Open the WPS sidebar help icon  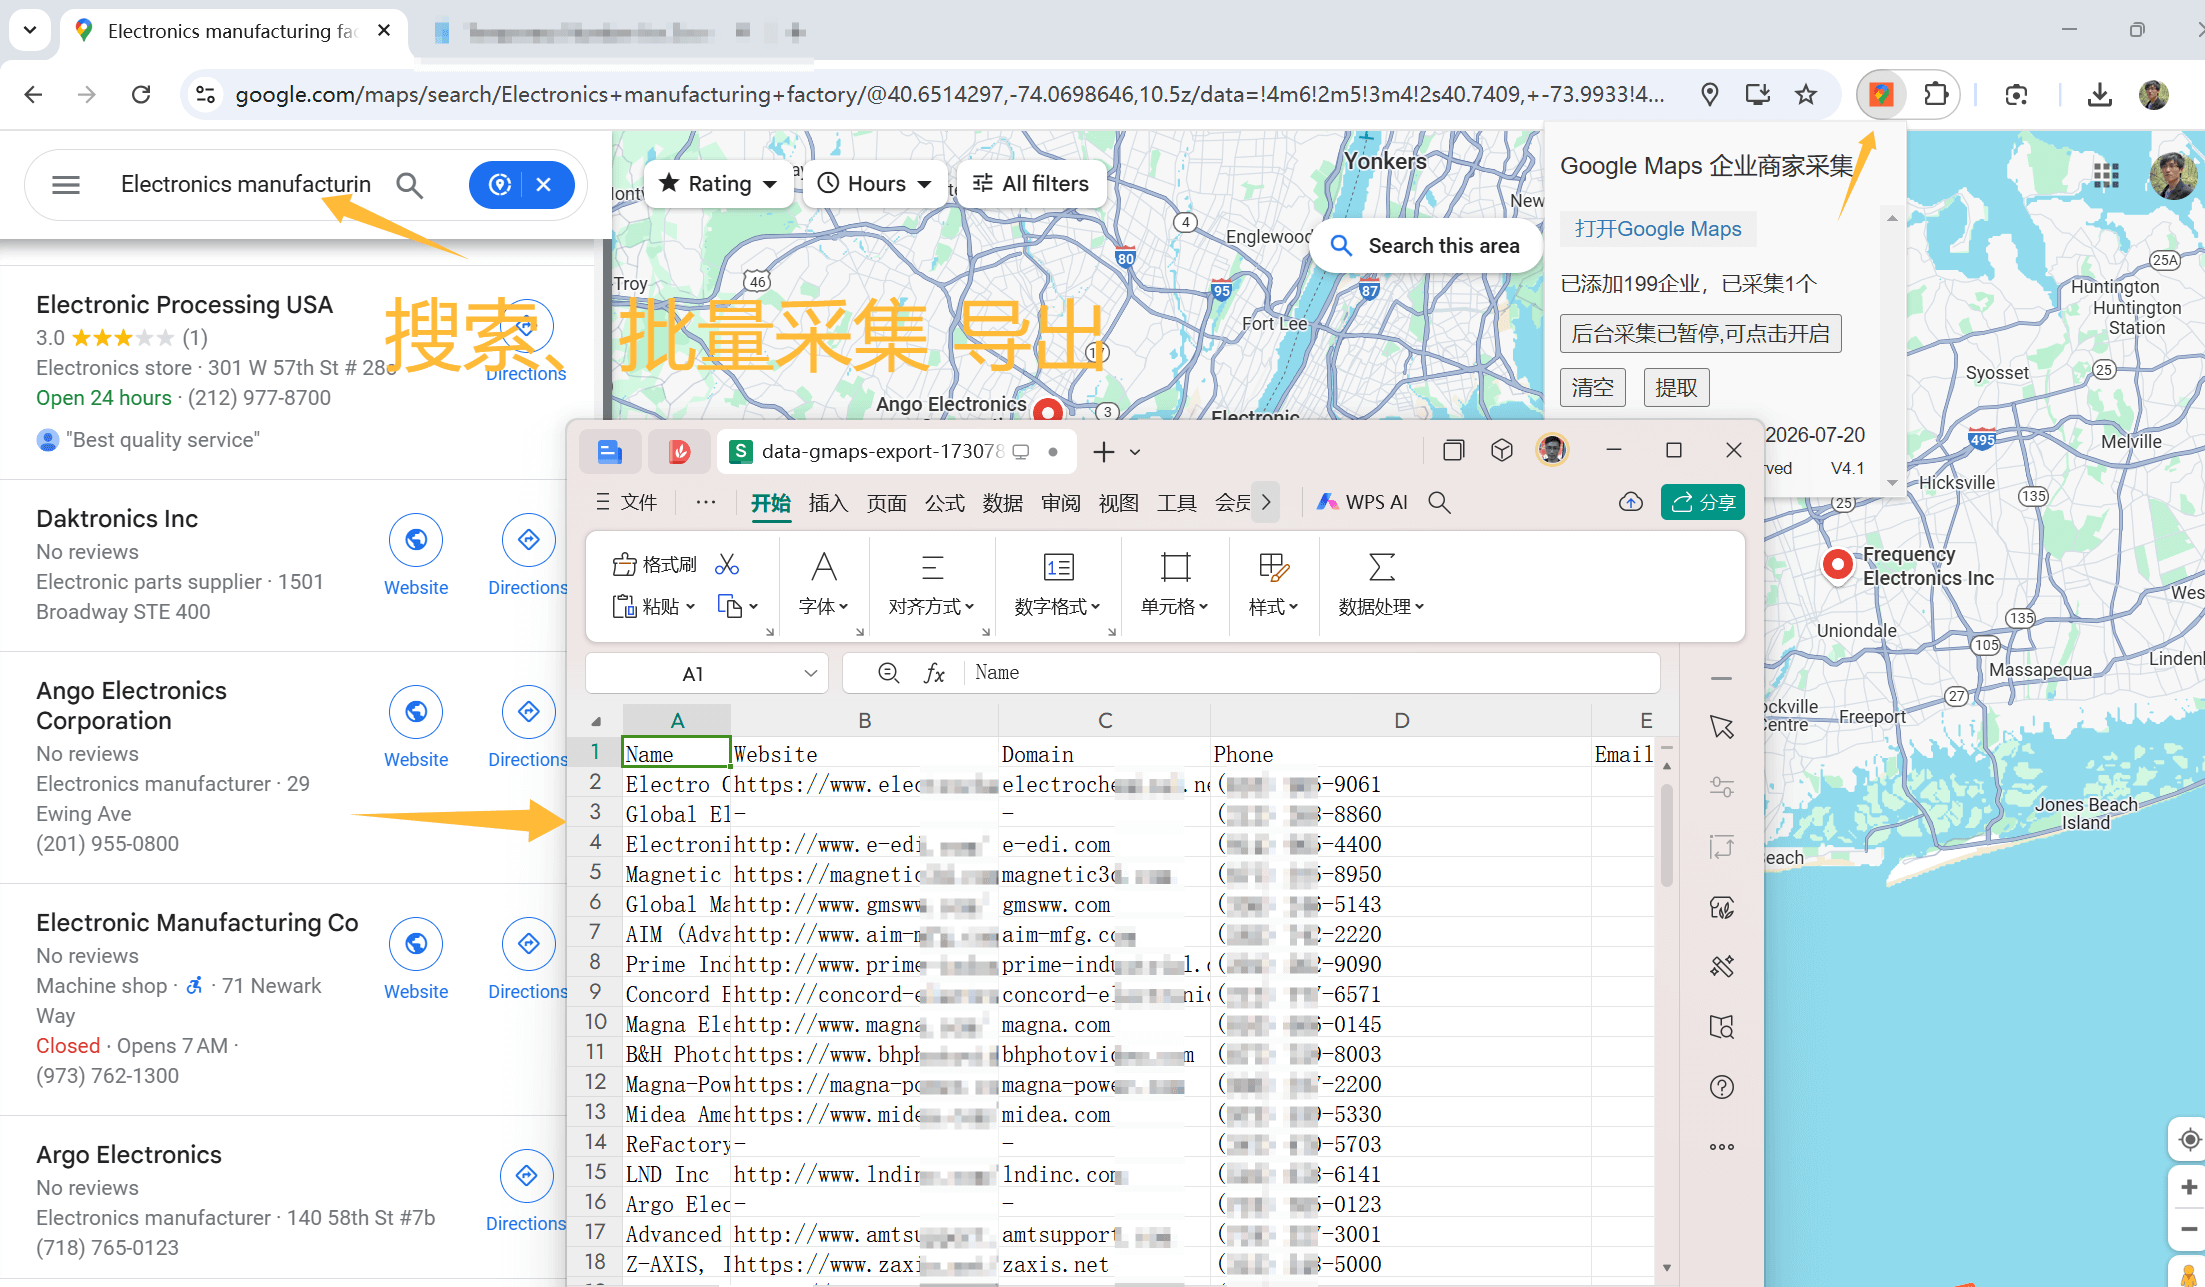tap(1721, 1087)
